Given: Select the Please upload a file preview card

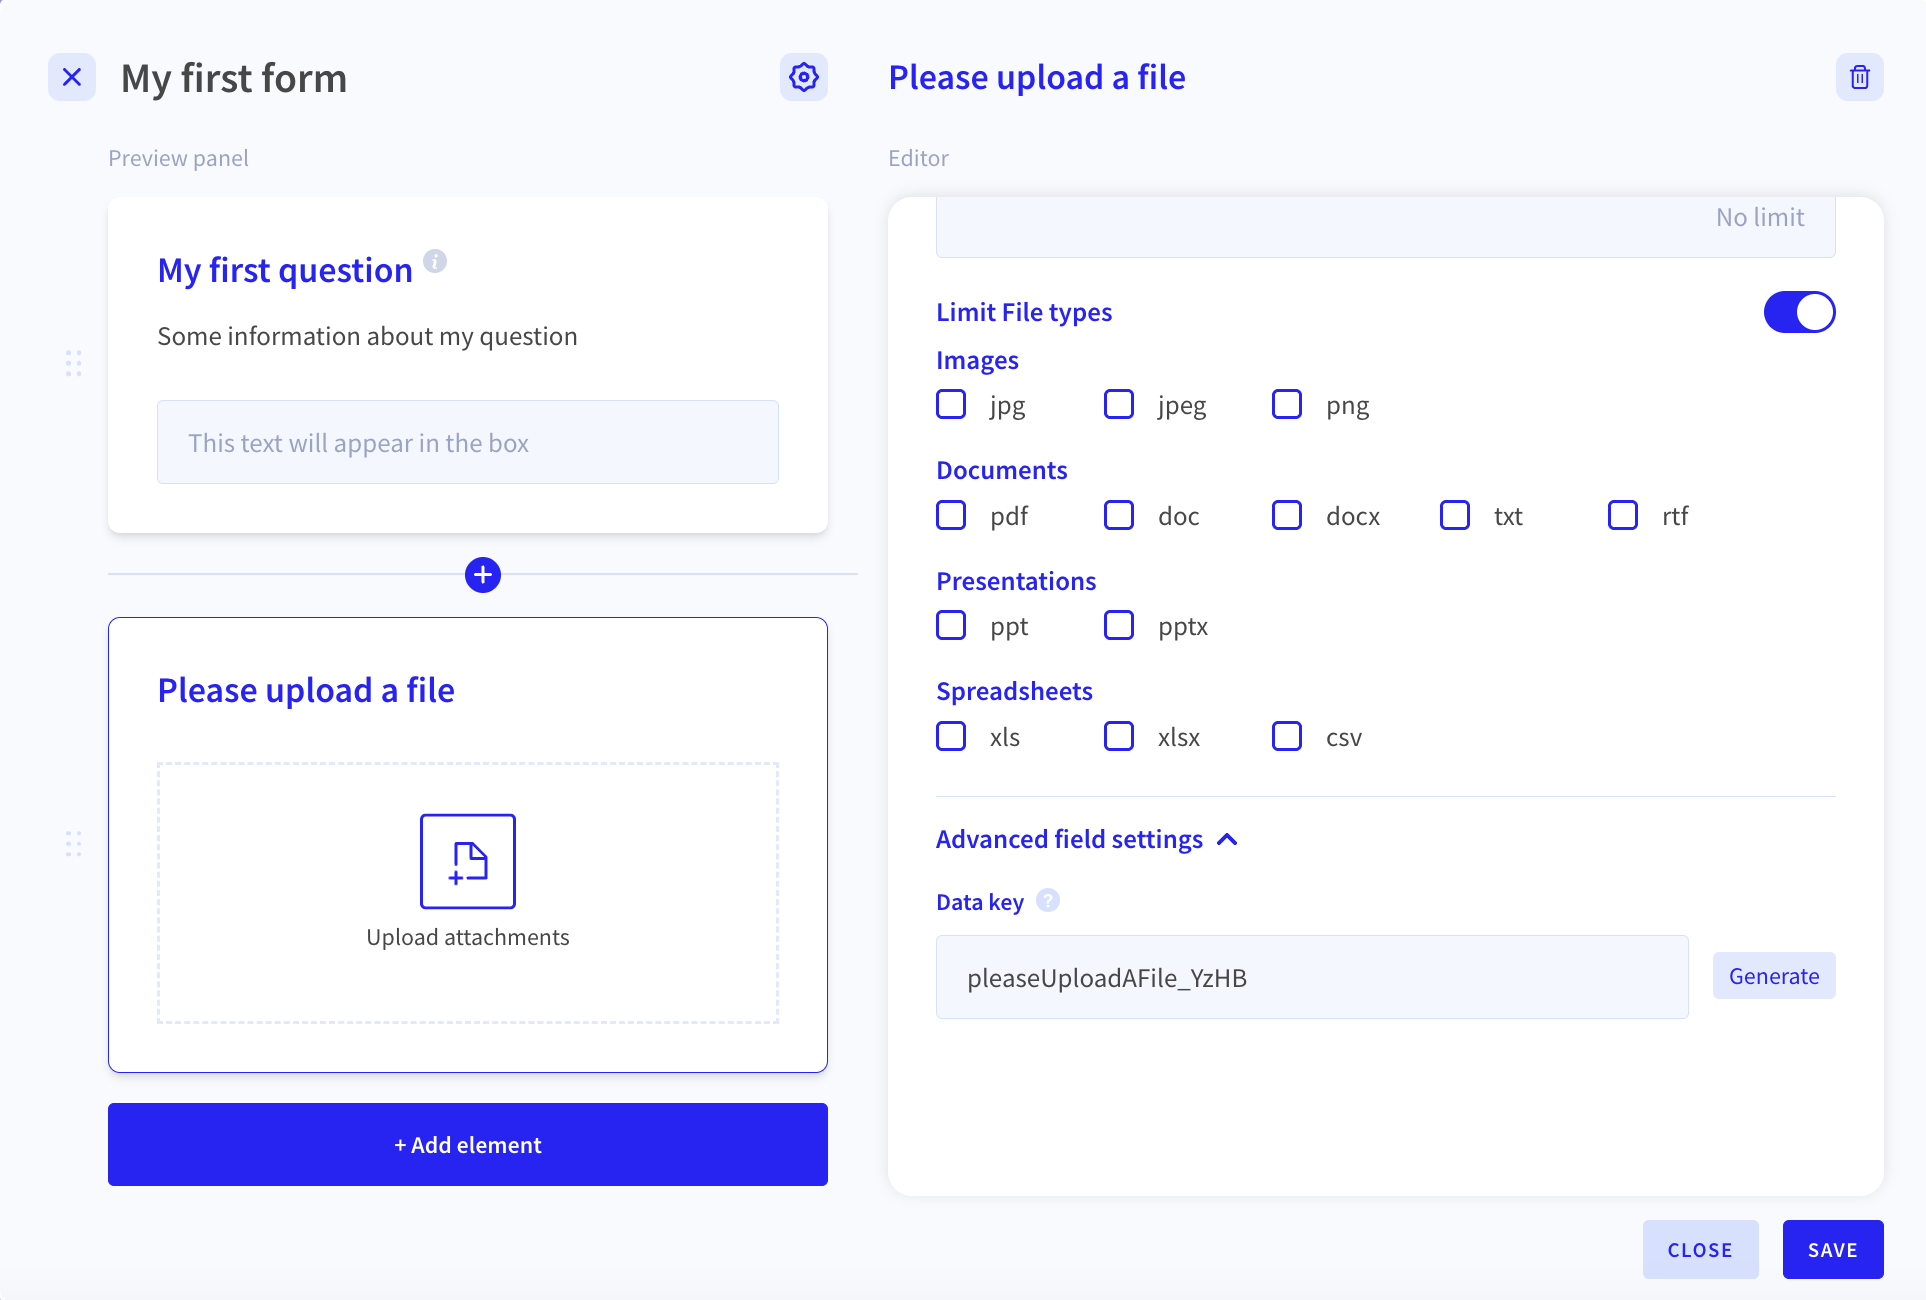Looking at the screenshot, I should point(468,845).
